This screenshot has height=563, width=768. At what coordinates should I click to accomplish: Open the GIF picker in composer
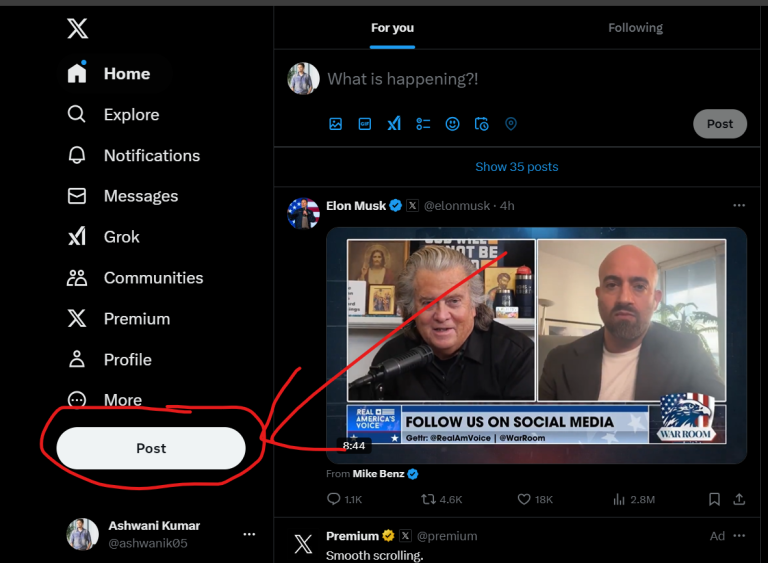(x=365, y=124)
